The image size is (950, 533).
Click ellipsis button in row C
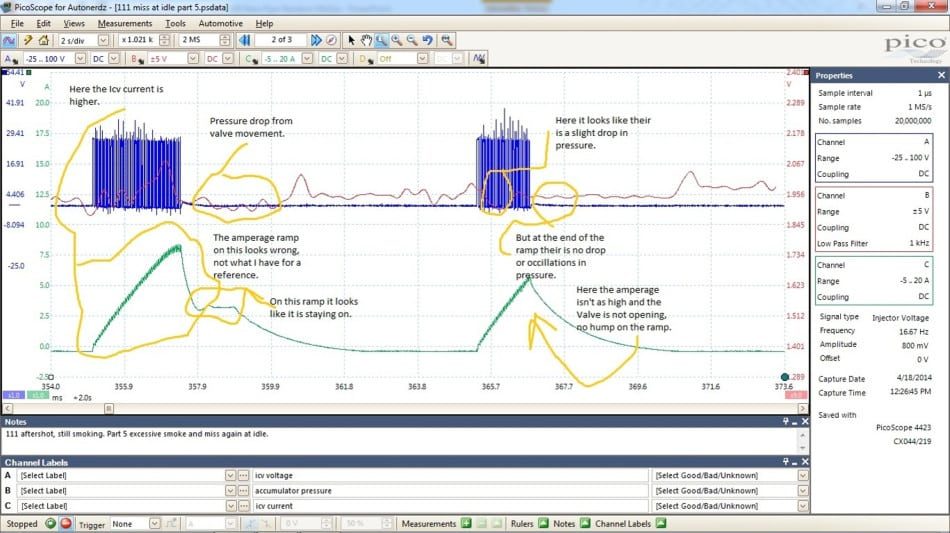(244, 506)
